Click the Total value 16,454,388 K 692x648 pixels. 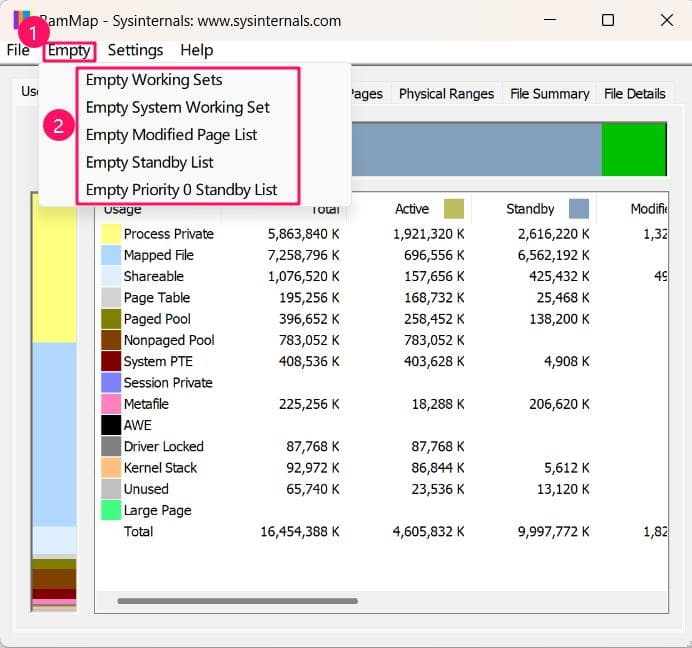pyautogui.click(x=300, y=531)
